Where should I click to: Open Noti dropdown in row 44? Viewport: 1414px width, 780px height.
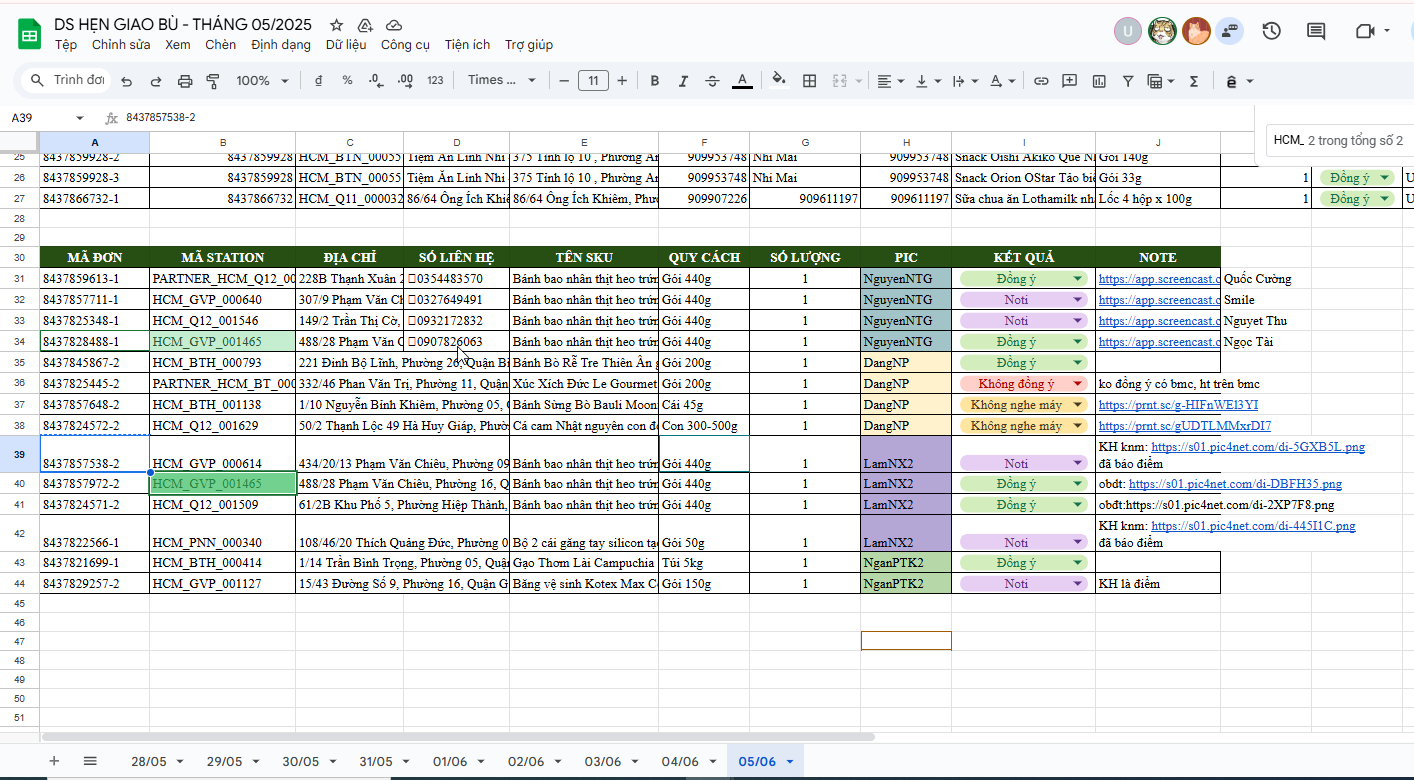[x=1078, y=584]
